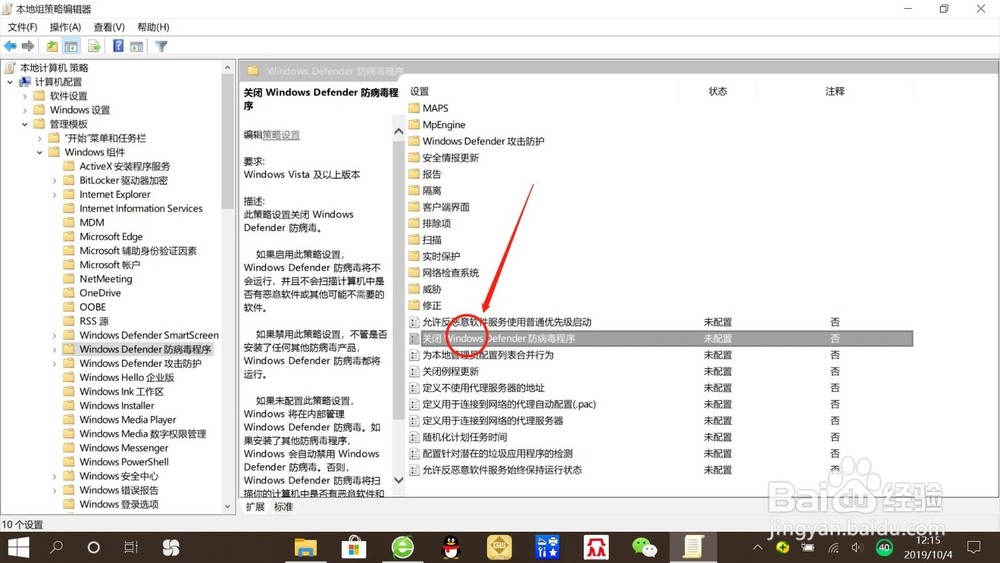Open the MAPS folder in the settings list
The height and width of the screenshot is (563, 1000).
point(435,108)
